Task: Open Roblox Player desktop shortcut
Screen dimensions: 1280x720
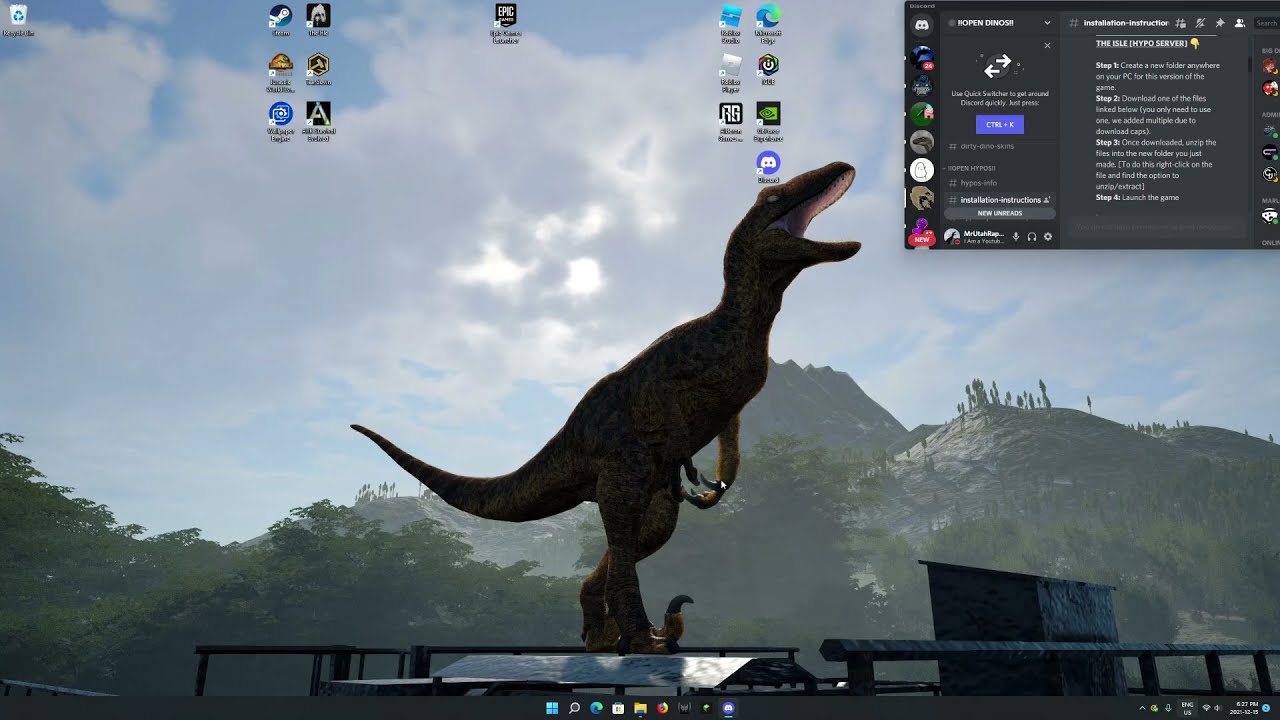Action: [731, 73]
